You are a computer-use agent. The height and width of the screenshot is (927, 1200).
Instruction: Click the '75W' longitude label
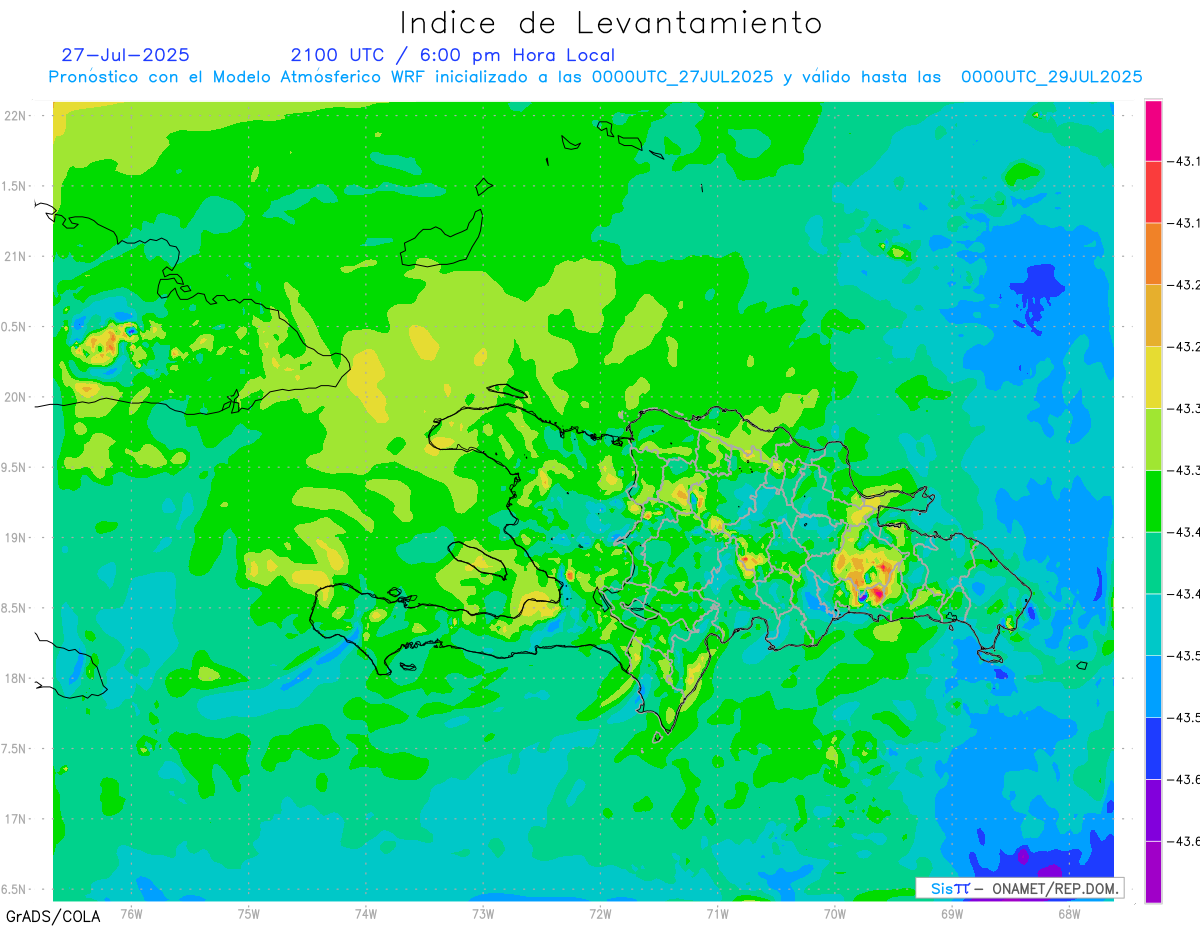[249, 913]
